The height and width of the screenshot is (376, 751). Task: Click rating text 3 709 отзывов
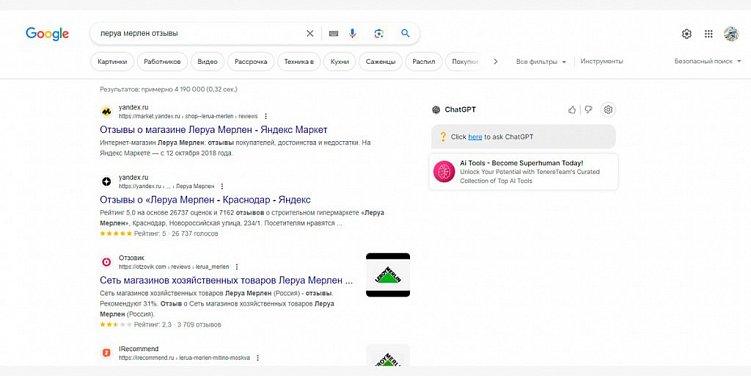point(199,325)
